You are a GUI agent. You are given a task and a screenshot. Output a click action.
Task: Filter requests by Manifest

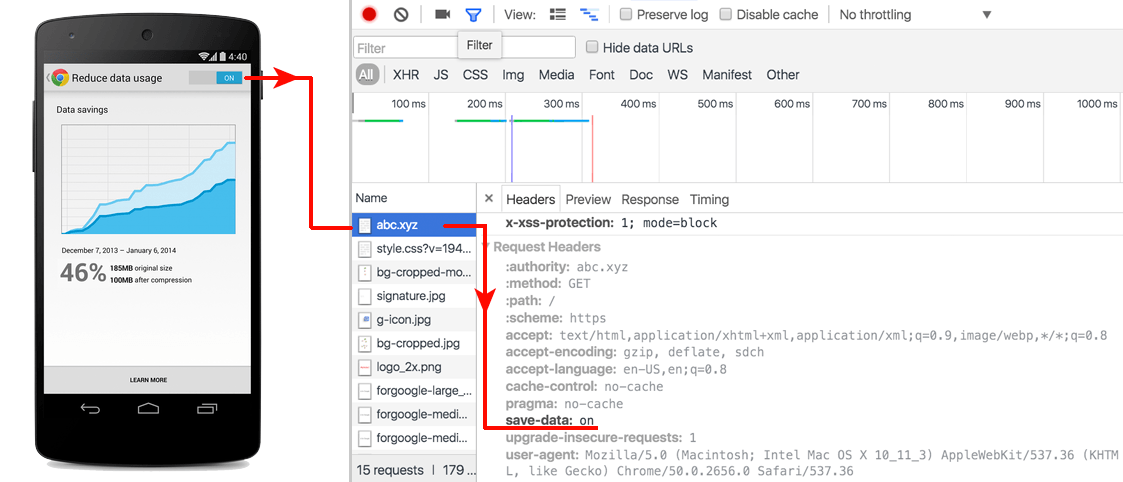[x=727, y=74]
